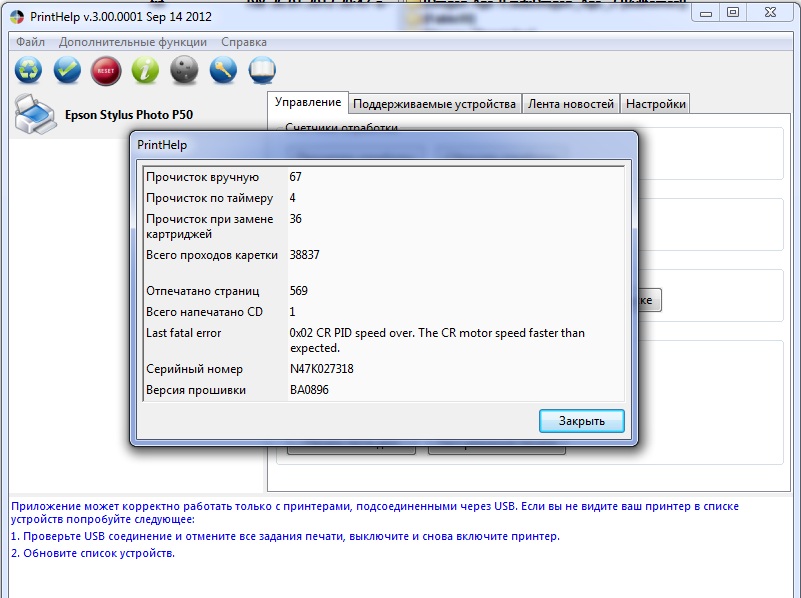Maximize the PrintHelp main window
Screen dimensions: 801x598
click(733, 13)
